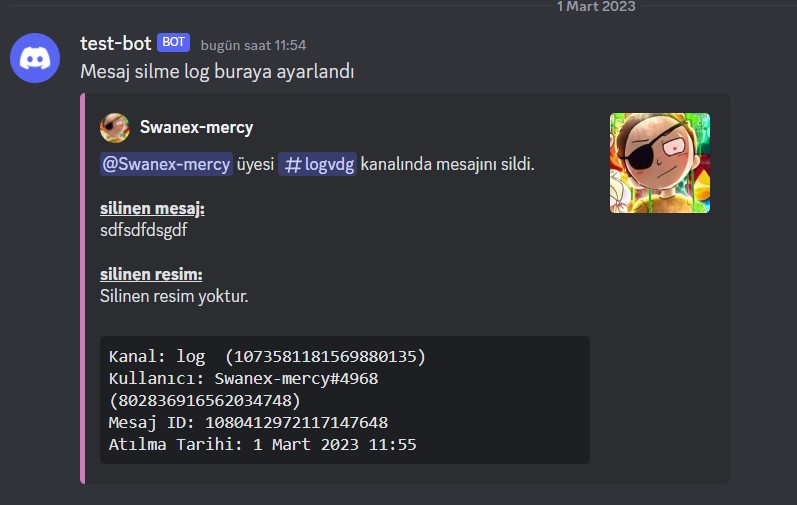The image size is (797, 505).
Task: Click the Kanal ID line in code block
Action: (x=267, y=357)
